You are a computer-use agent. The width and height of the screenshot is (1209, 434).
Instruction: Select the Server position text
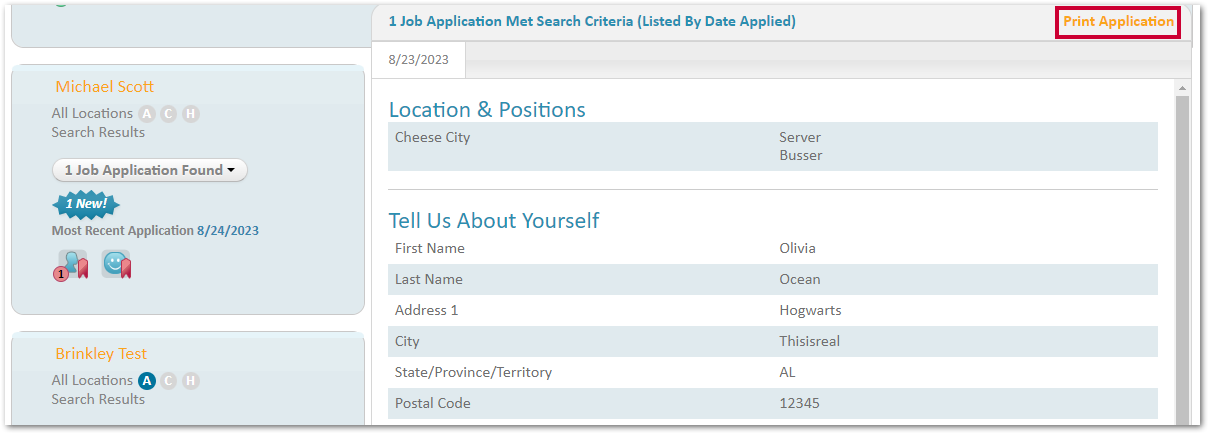[800, 138]
